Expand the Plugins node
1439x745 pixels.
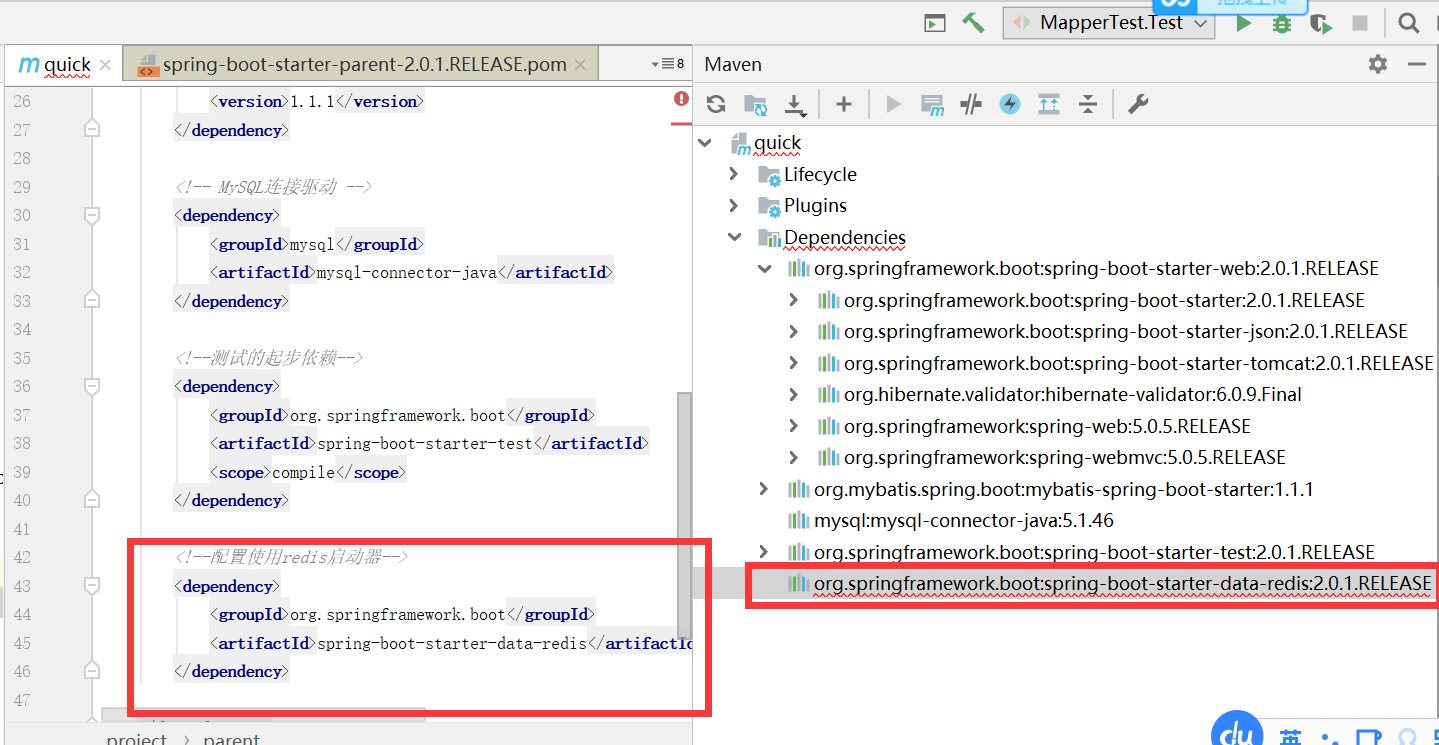pos(735,205)
